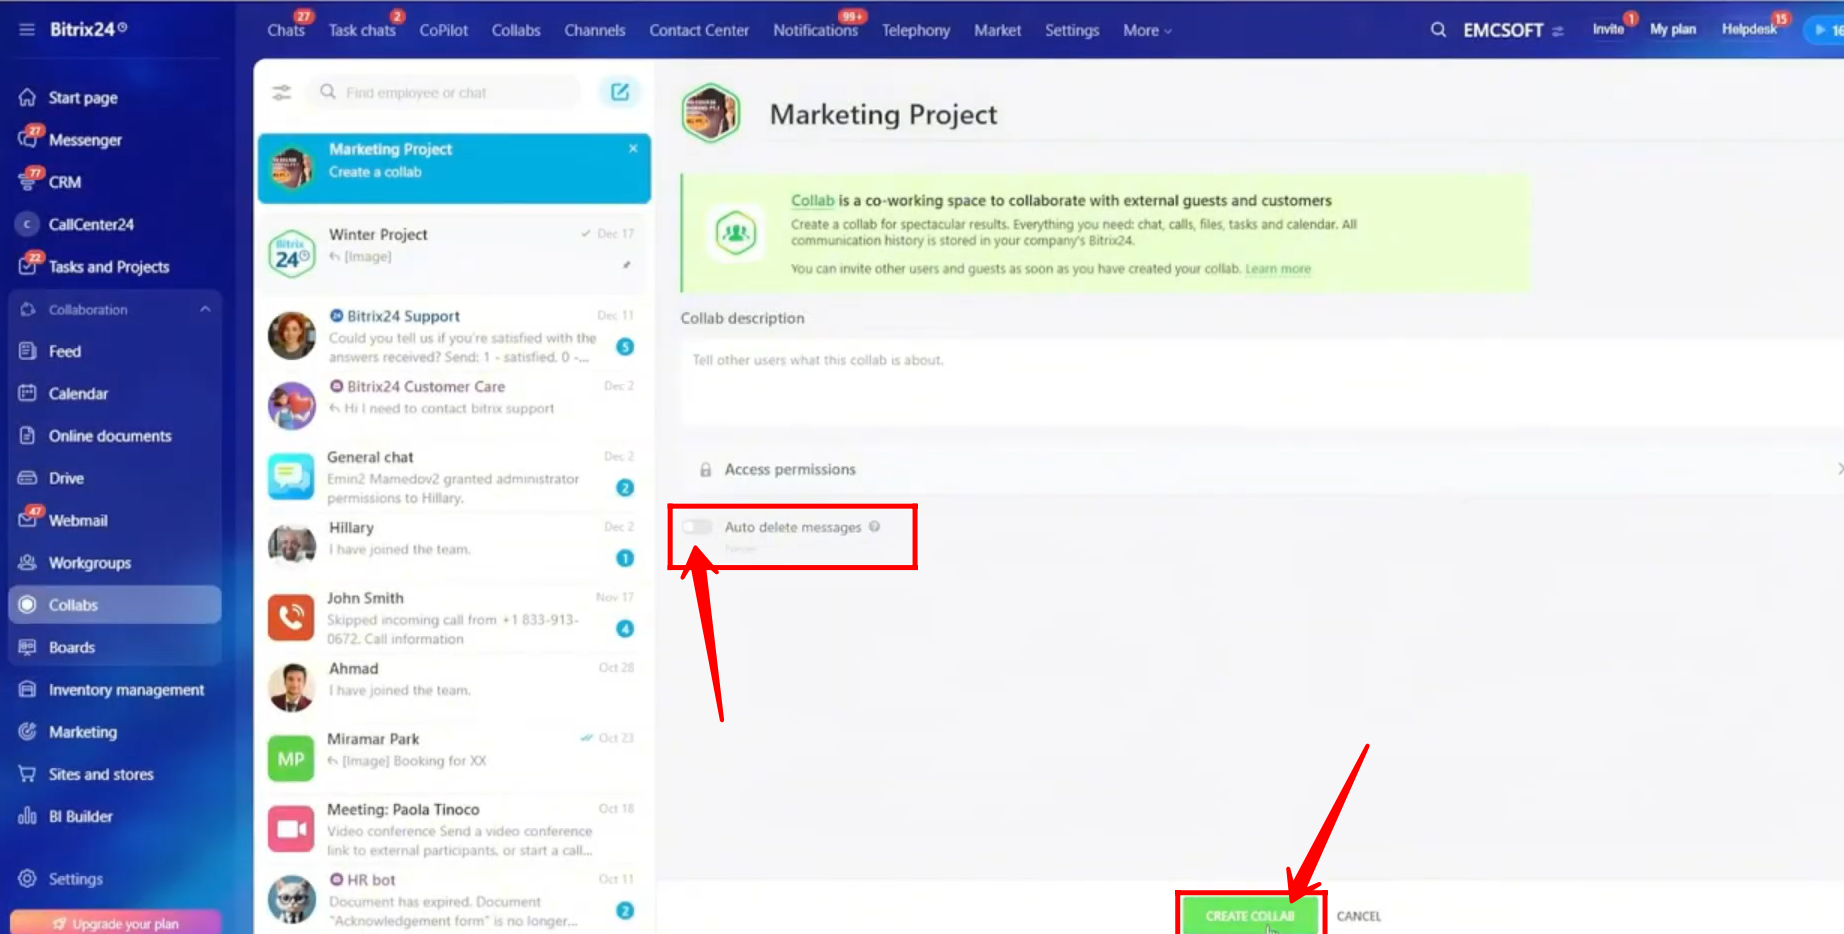Open the Drive sidebar icon
This screenshot has width=1844, height=934.
(28, 478)
